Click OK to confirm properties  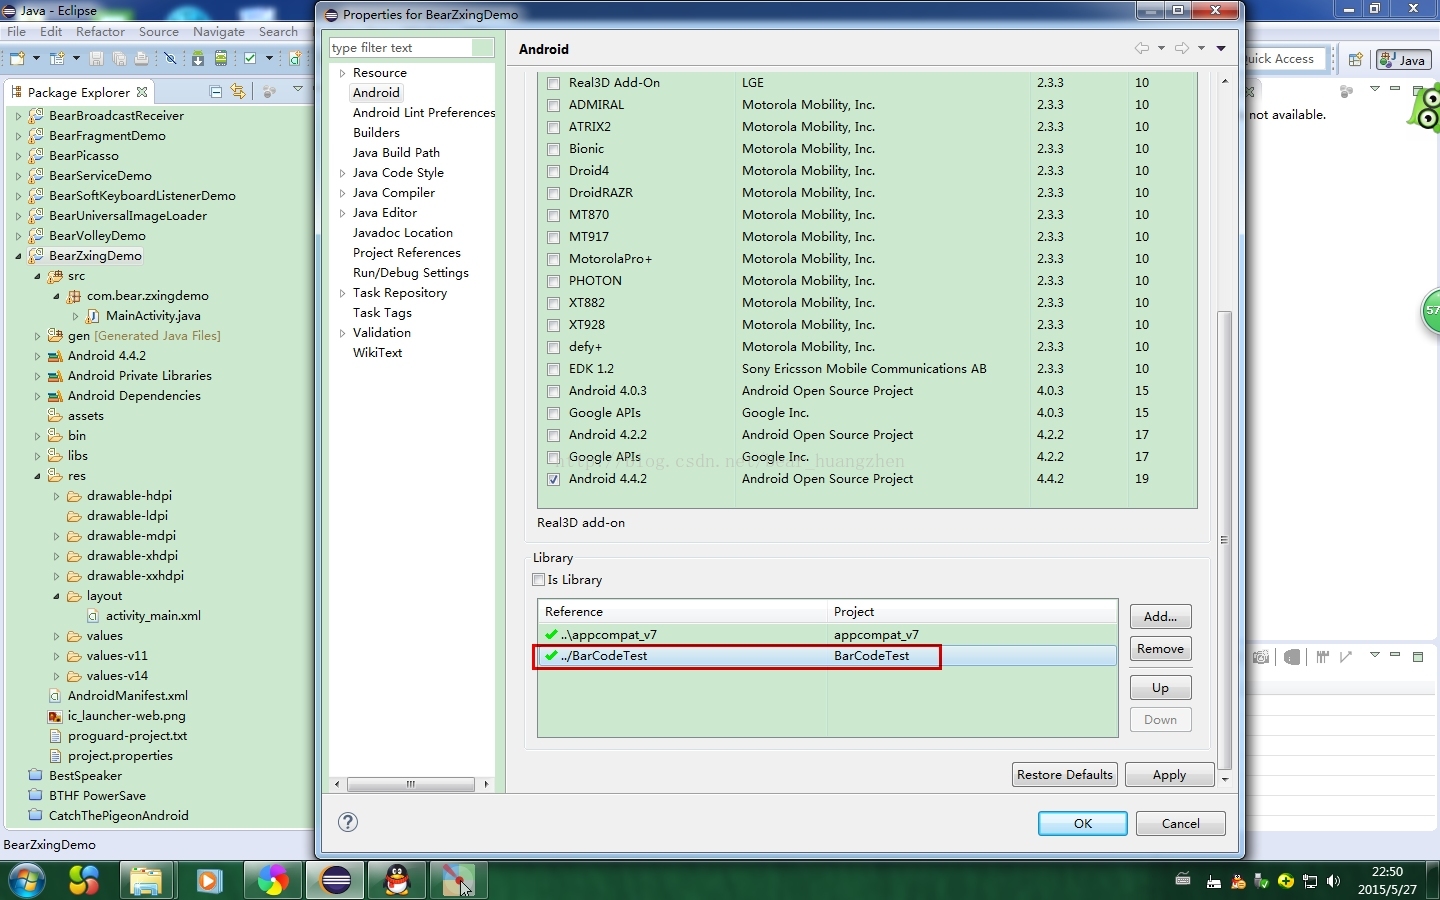click(1083, 823)
